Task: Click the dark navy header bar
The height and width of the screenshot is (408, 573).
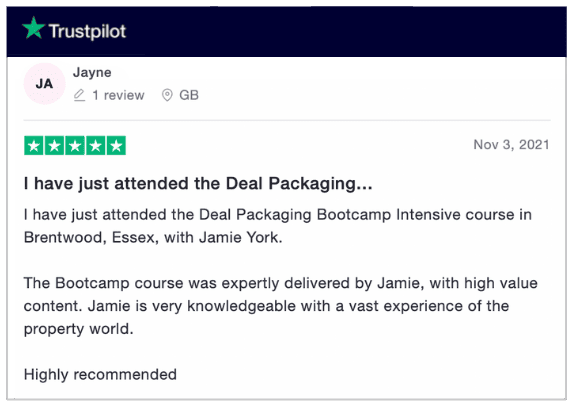Action: click(x=286, y=31)
